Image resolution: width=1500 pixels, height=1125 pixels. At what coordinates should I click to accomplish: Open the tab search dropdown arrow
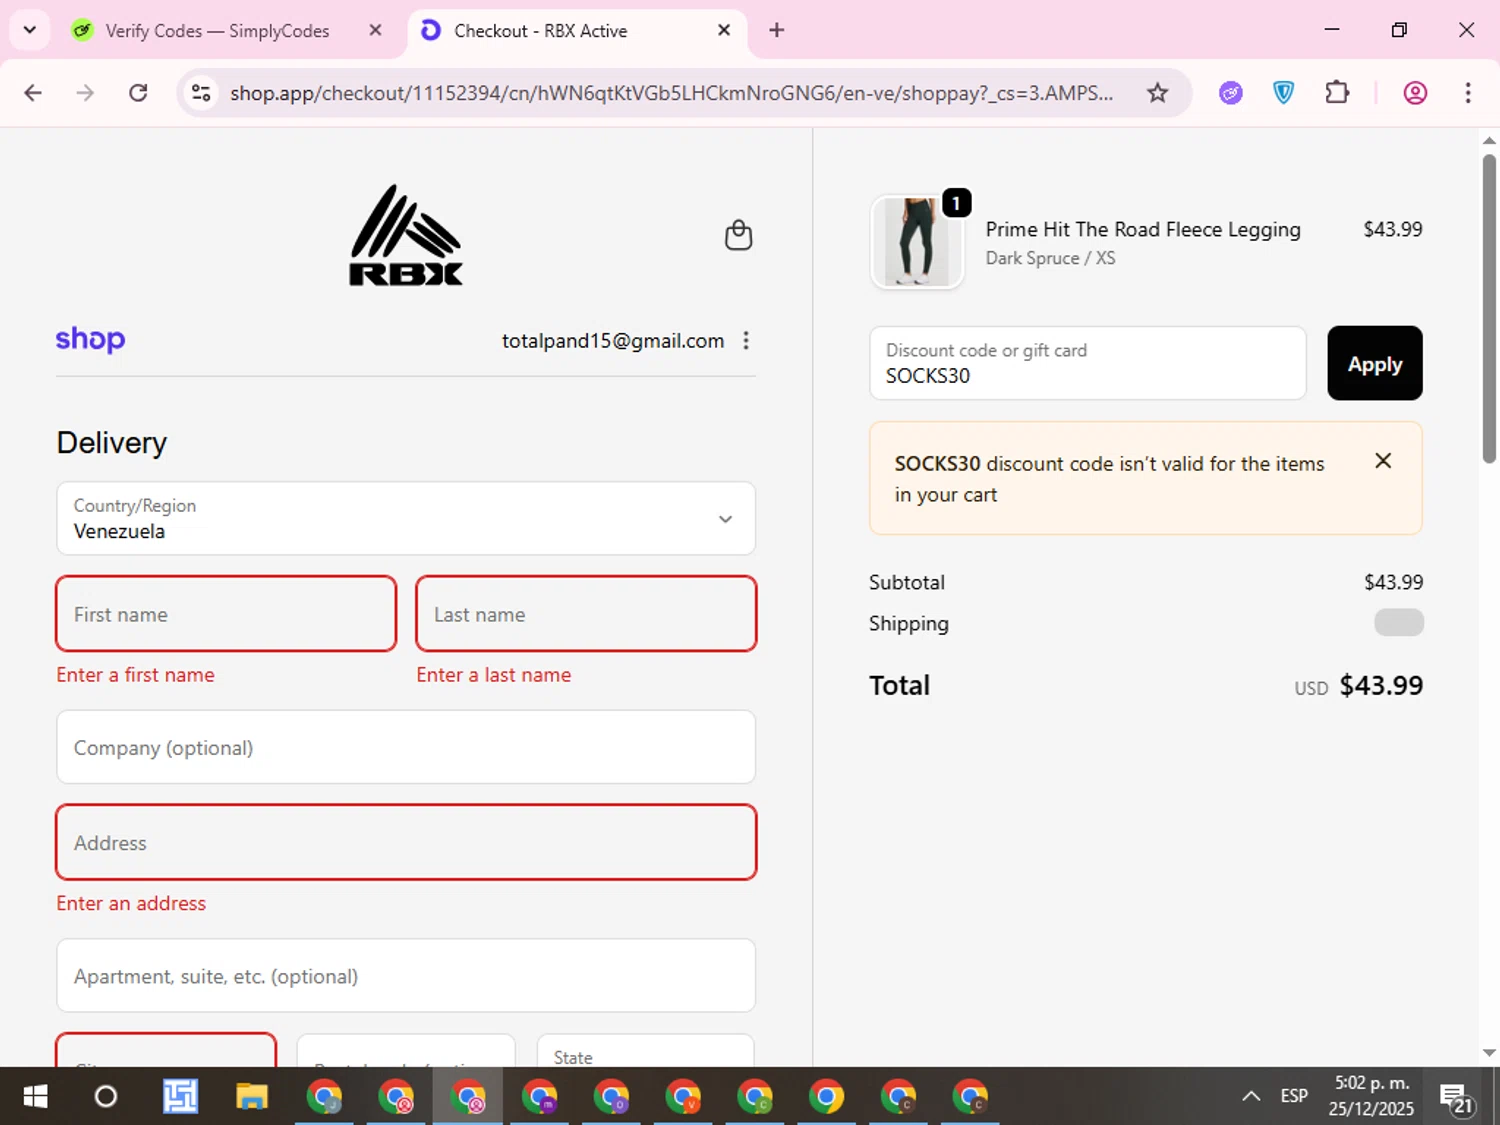coord(30,30)
